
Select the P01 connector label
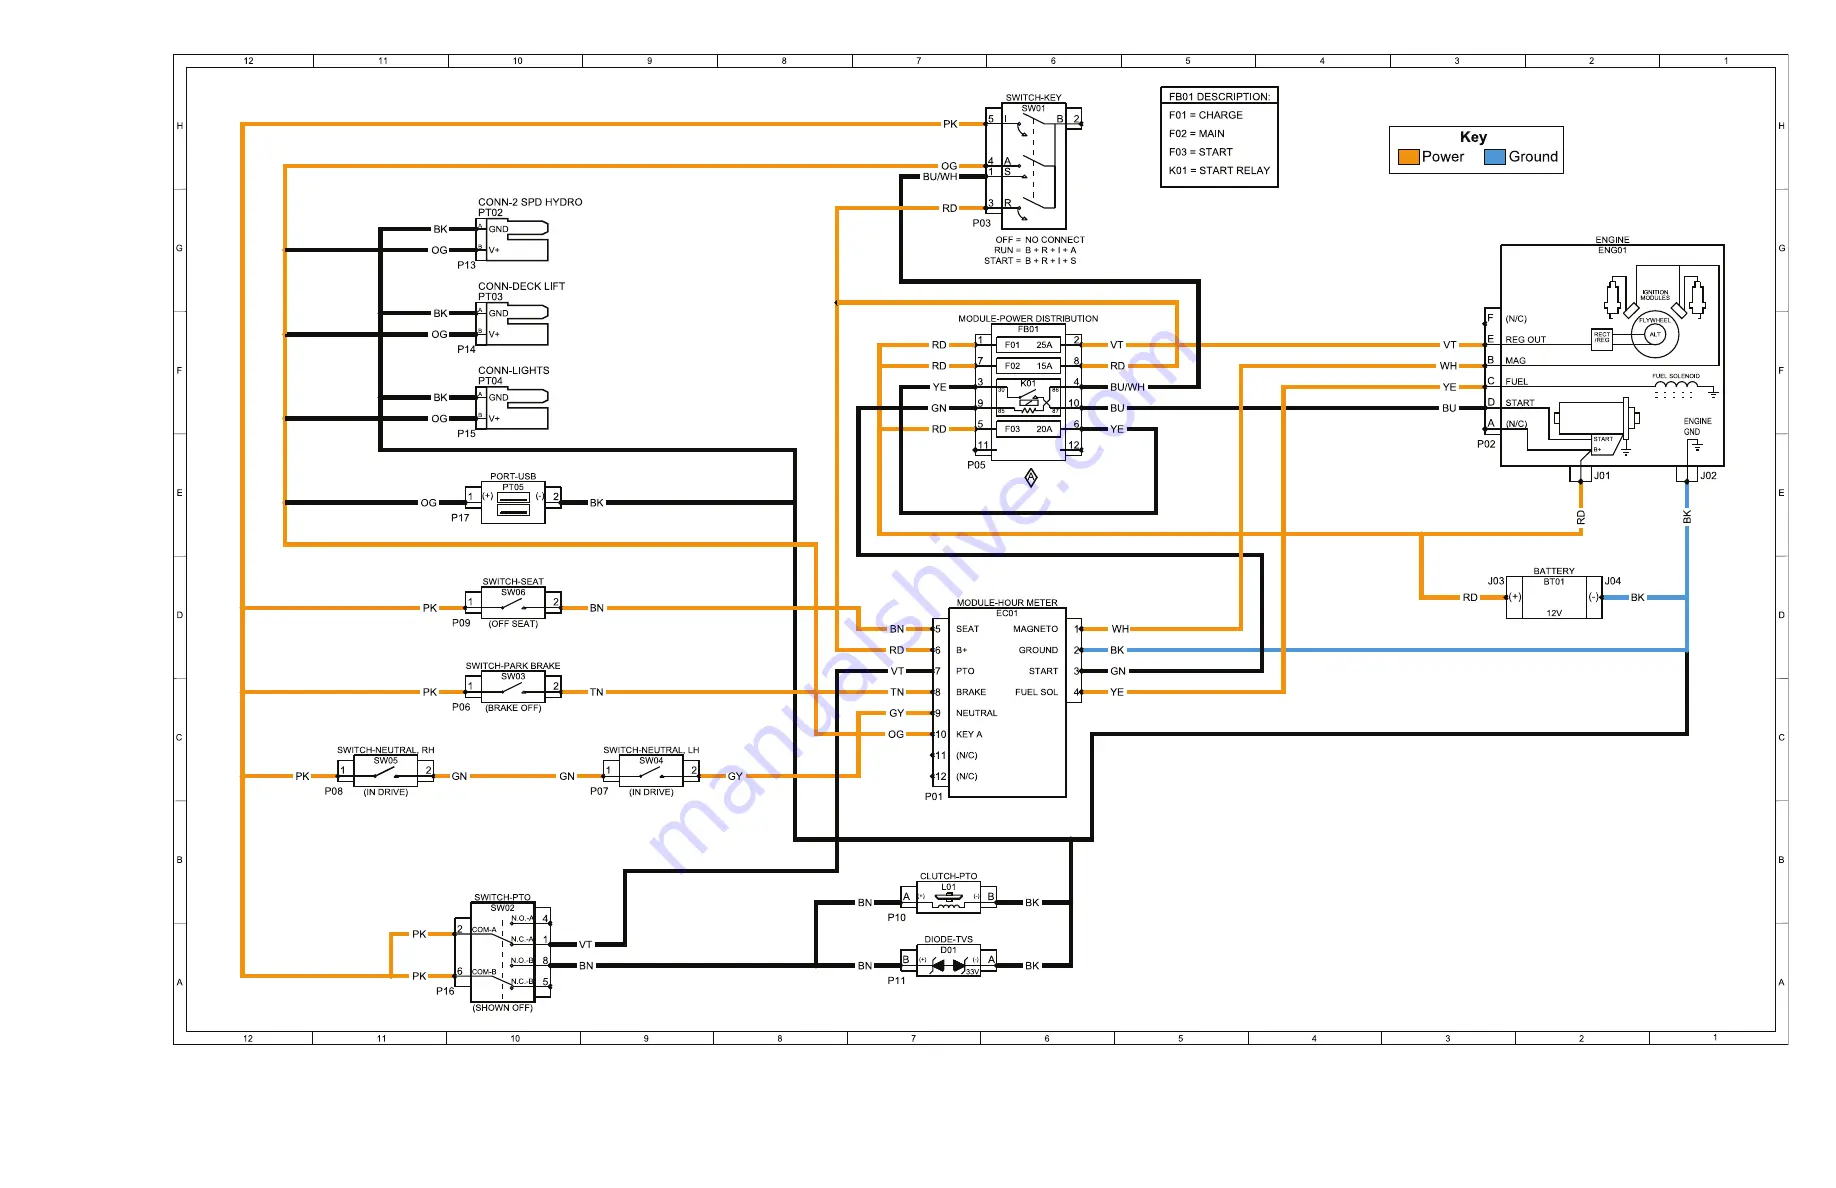(x=933, y=797)
